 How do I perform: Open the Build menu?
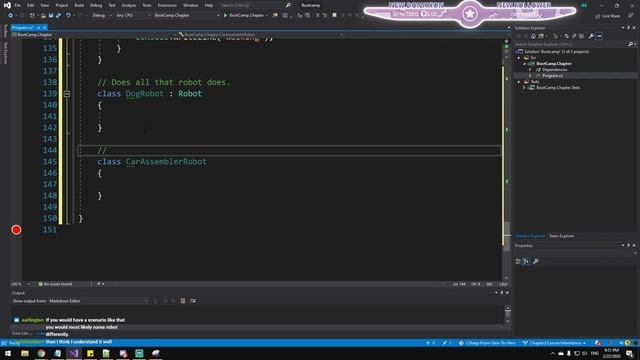point(79,5)
